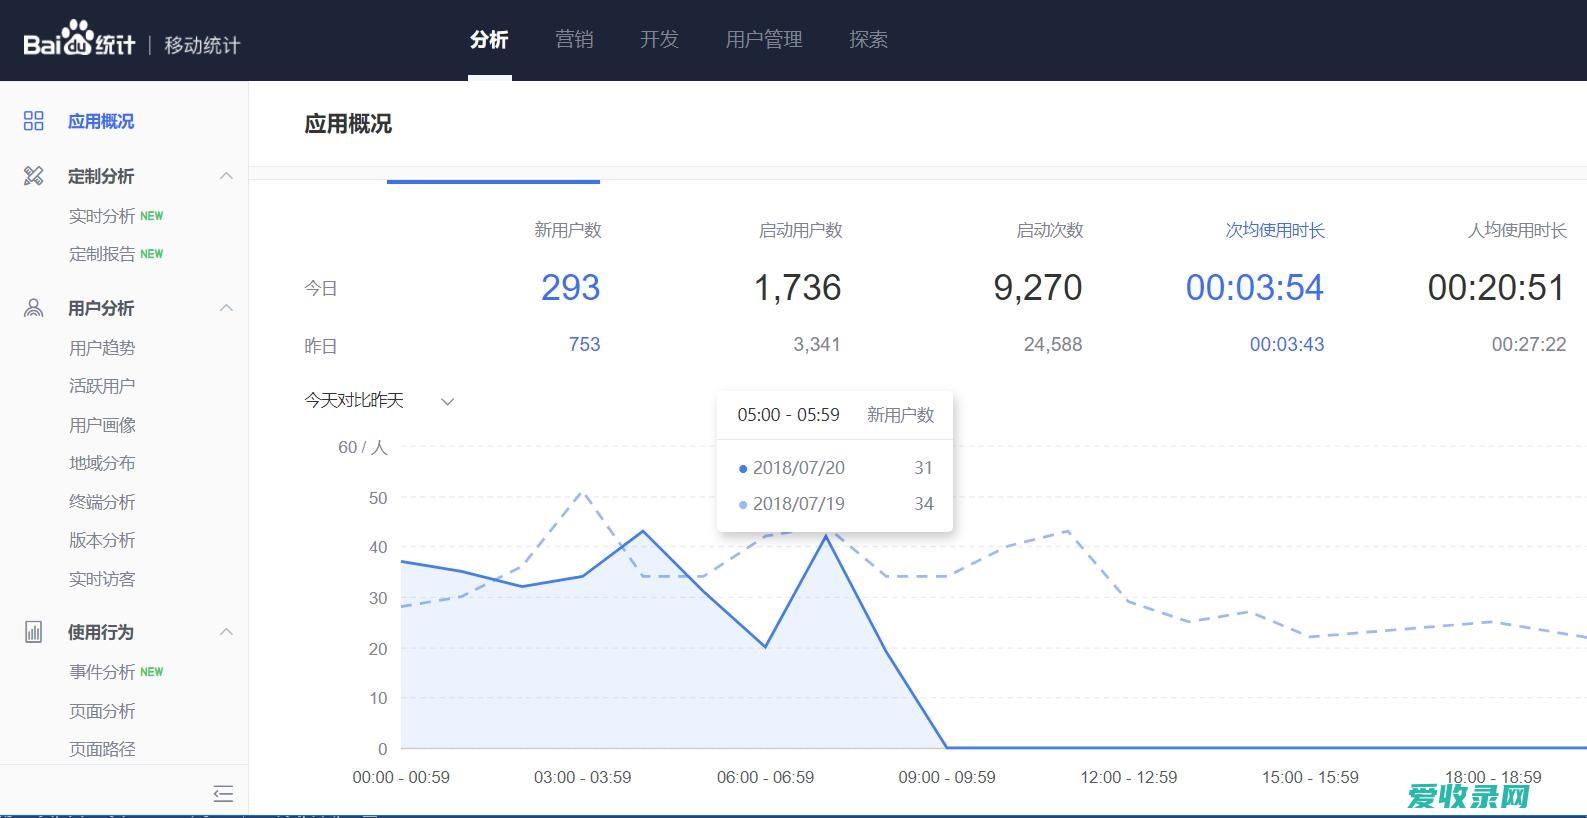The height and width of the screenshot is (818, 1587).
Task: Click the 定制分析 section header
Action: (101, 176)
